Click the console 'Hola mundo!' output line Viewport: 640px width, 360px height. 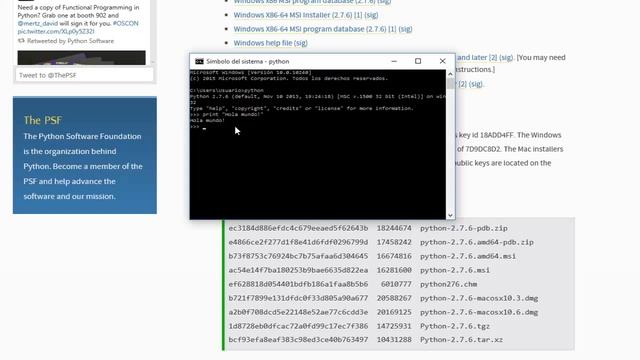point(207,120)
